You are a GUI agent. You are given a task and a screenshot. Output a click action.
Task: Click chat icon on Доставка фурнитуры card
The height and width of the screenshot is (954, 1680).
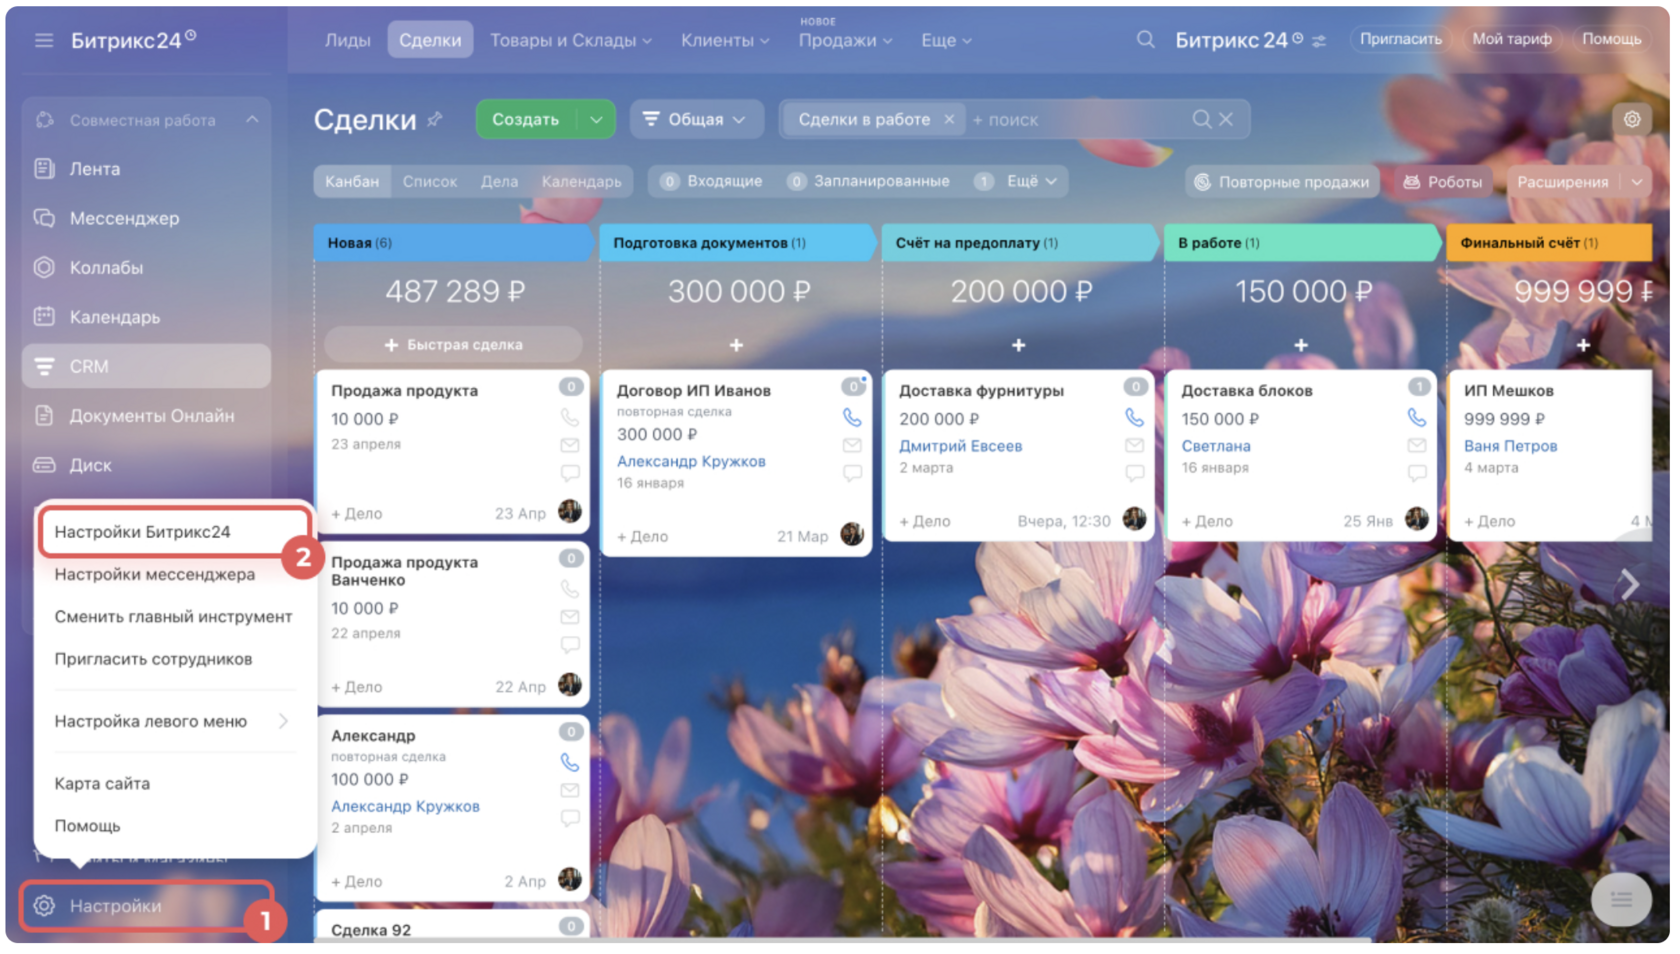coord(1134,473)
